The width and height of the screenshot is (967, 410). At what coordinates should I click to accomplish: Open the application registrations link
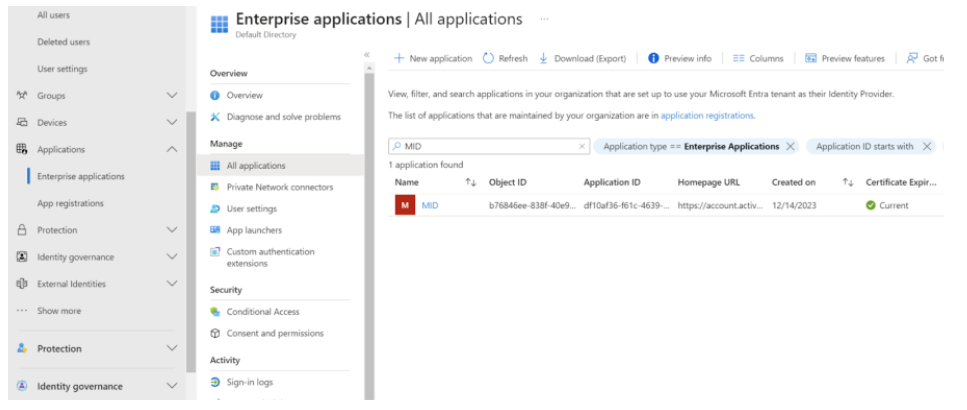[x=707, y=116]
